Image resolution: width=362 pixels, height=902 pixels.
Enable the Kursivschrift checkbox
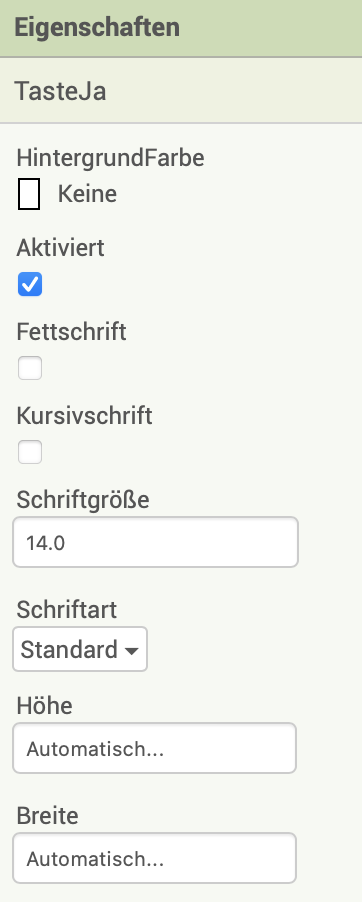point(30,452)
